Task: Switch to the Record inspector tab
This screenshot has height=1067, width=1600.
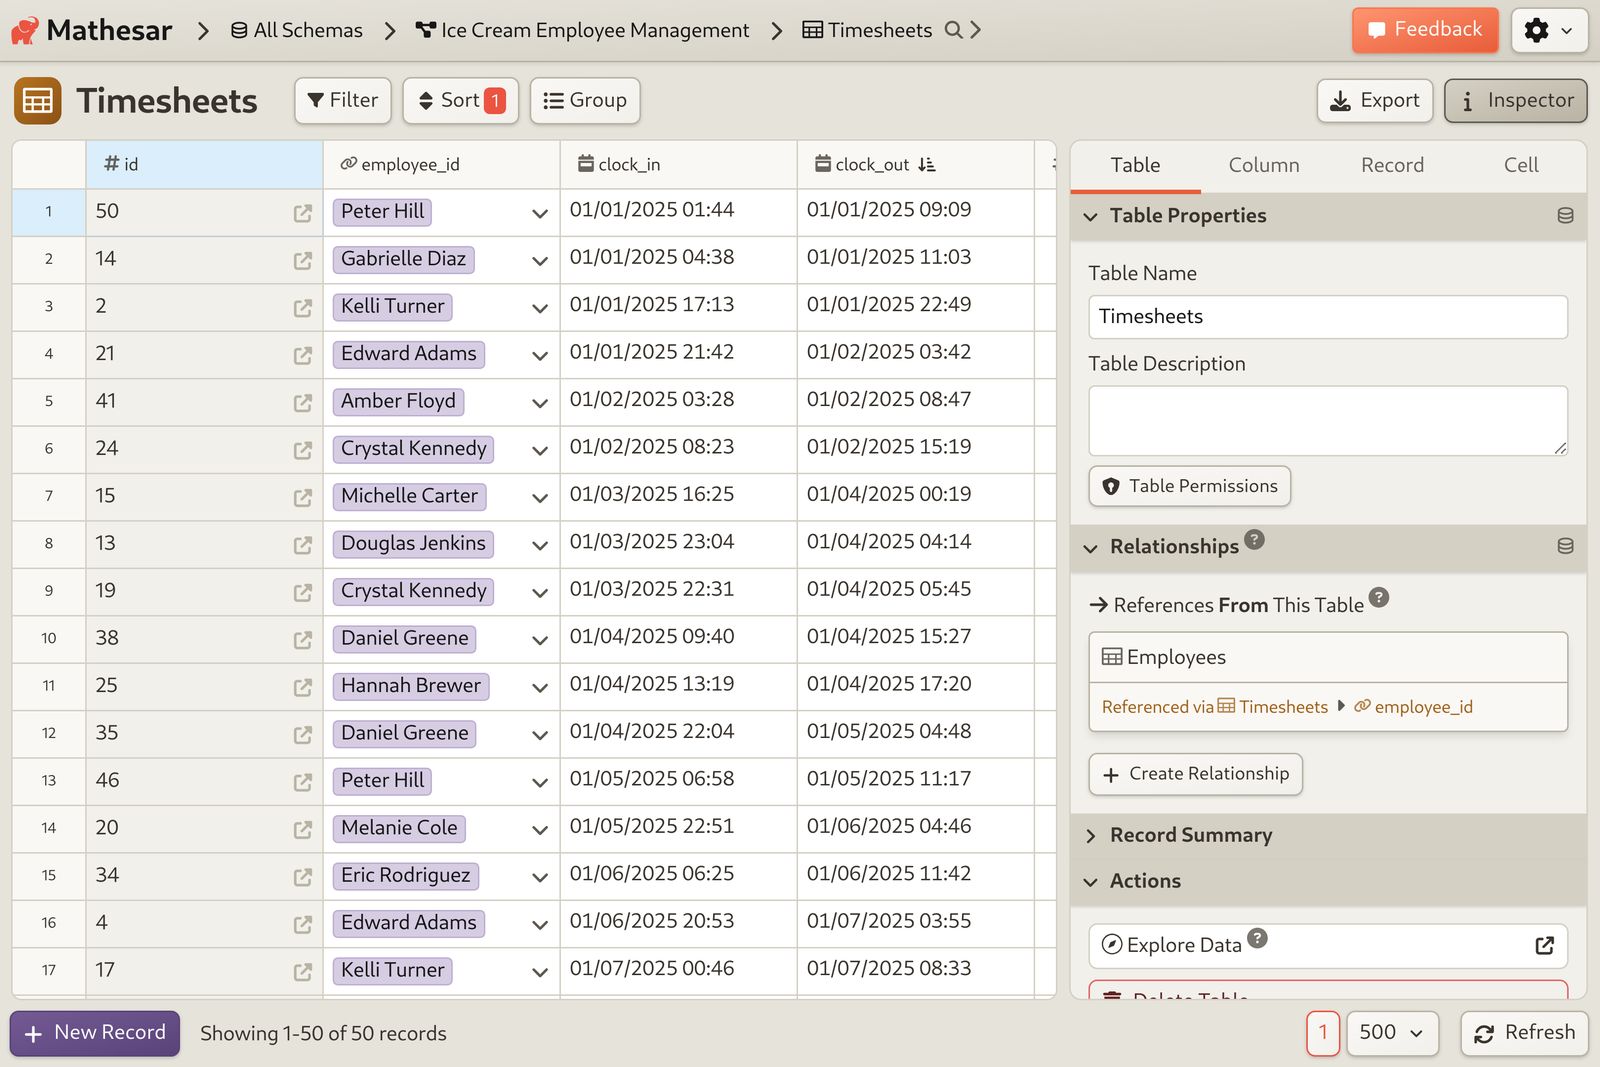Action: [x=1392, y=166]
